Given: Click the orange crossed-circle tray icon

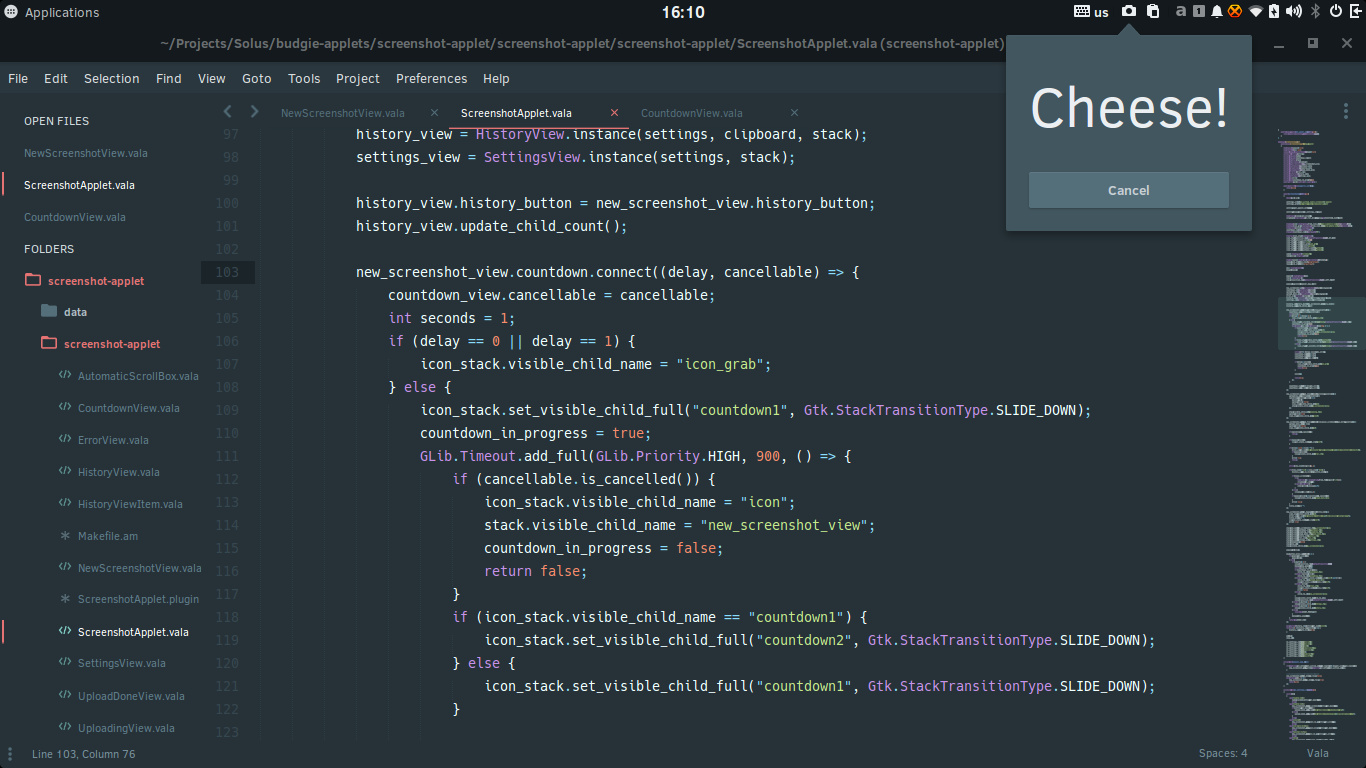Looking at the screenshot, I should 1235,12.
